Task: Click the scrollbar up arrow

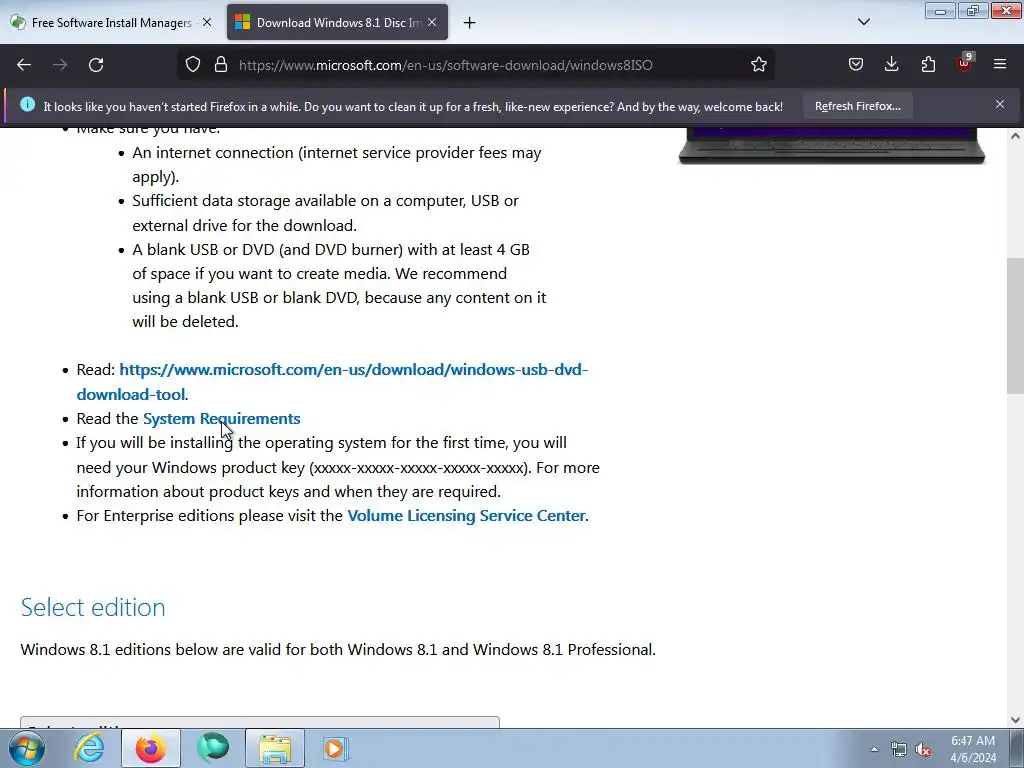Action: click(1015, 136)
